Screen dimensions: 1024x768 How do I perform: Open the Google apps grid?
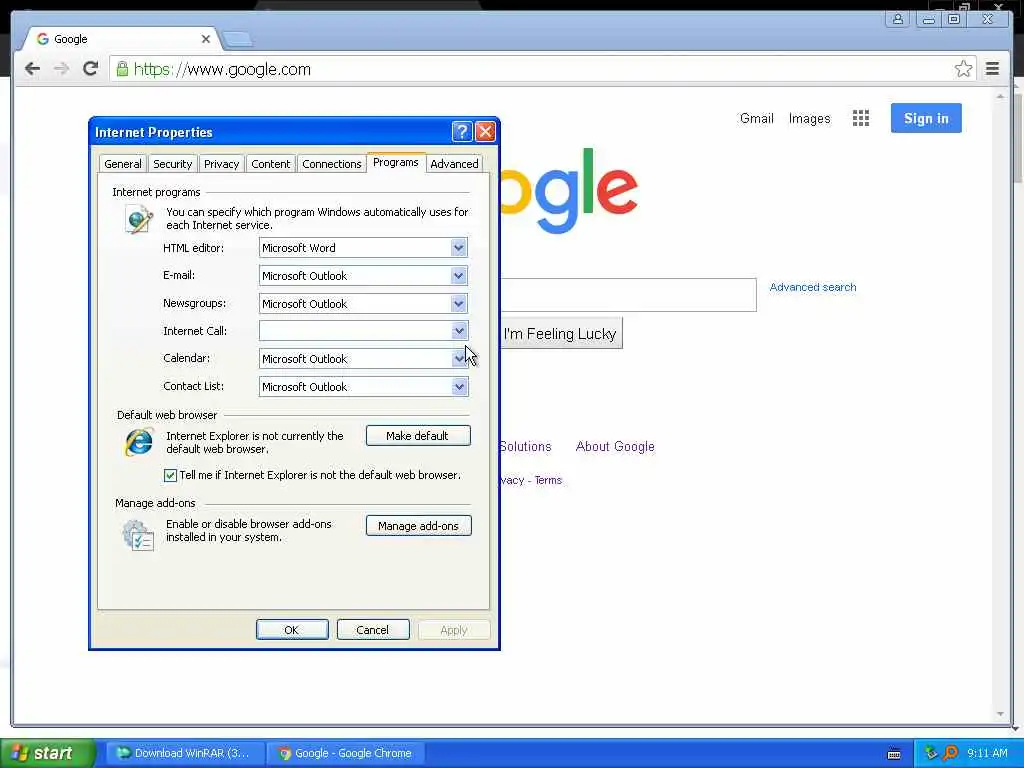click(861, 118)
